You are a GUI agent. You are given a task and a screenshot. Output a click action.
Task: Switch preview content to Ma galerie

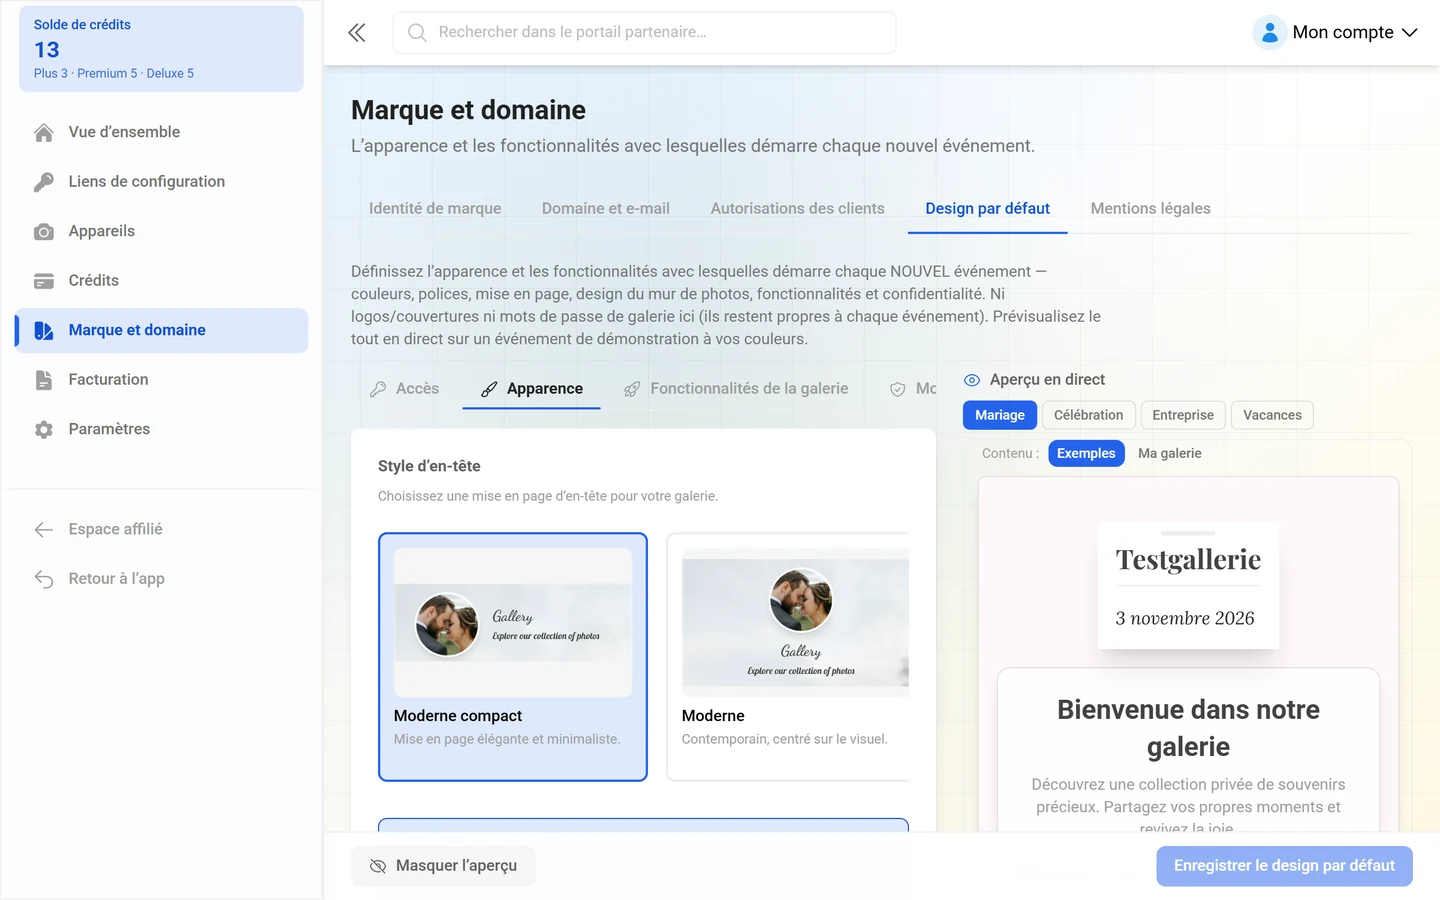coord(1170,453)
